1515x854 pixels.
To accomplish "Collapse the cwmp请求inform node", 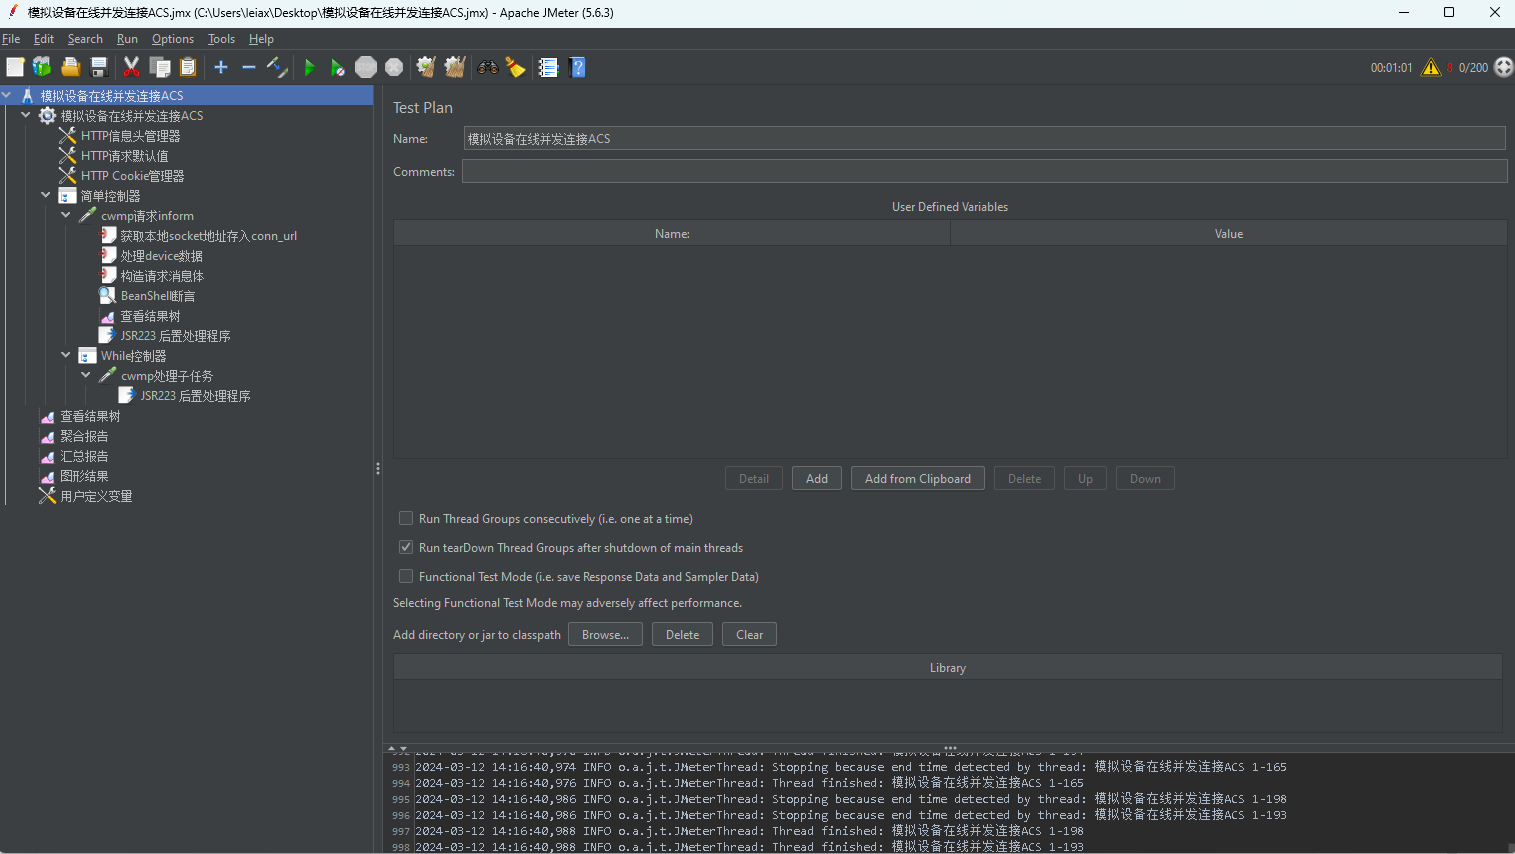I will 66,216.
